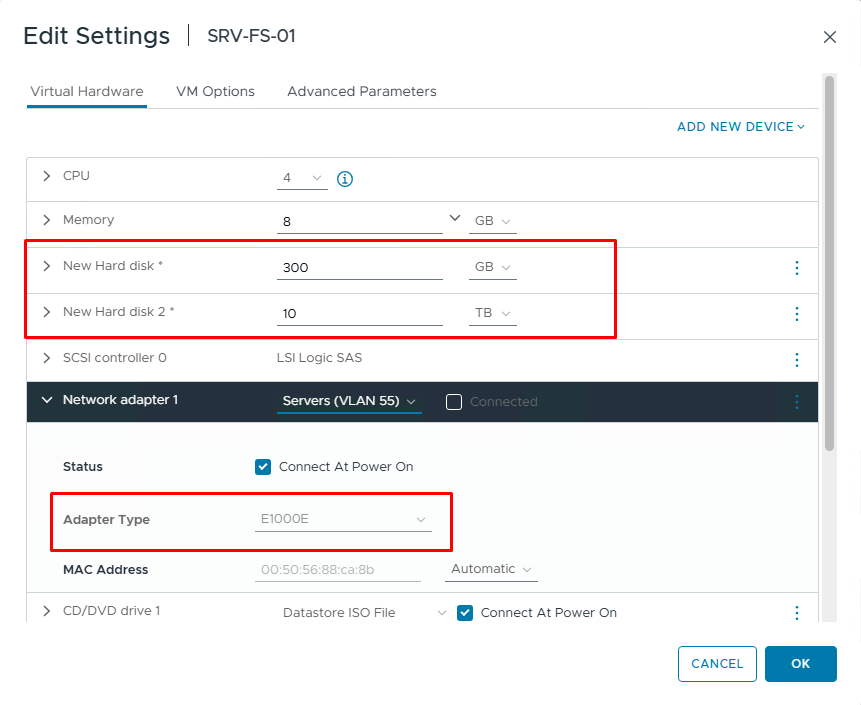Toggle CD/DVD Connect At Power On checkbox
Viewport: 861px width, 705px height.
[x=465, y=613]
